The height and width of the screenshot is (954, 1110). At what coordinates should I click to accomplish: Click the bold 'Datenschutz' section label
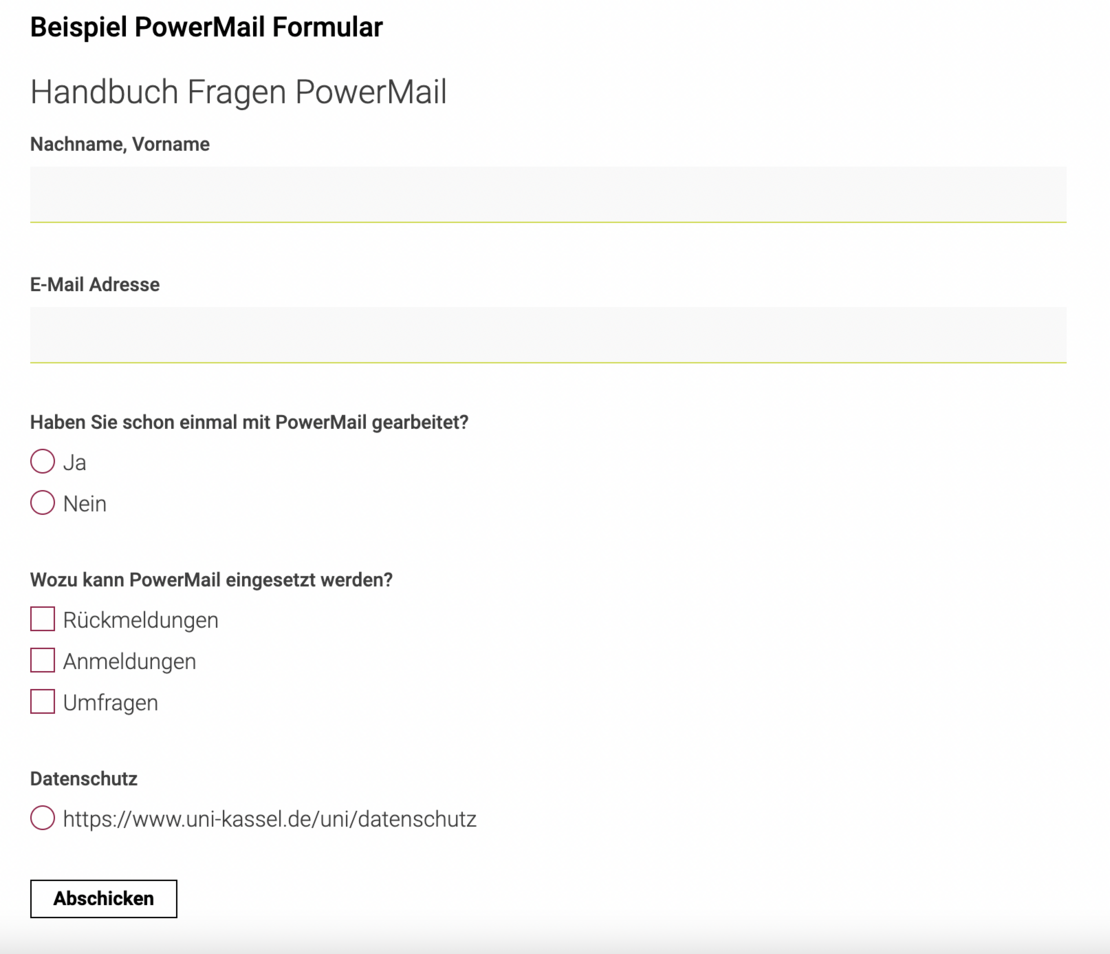[84, 779]
